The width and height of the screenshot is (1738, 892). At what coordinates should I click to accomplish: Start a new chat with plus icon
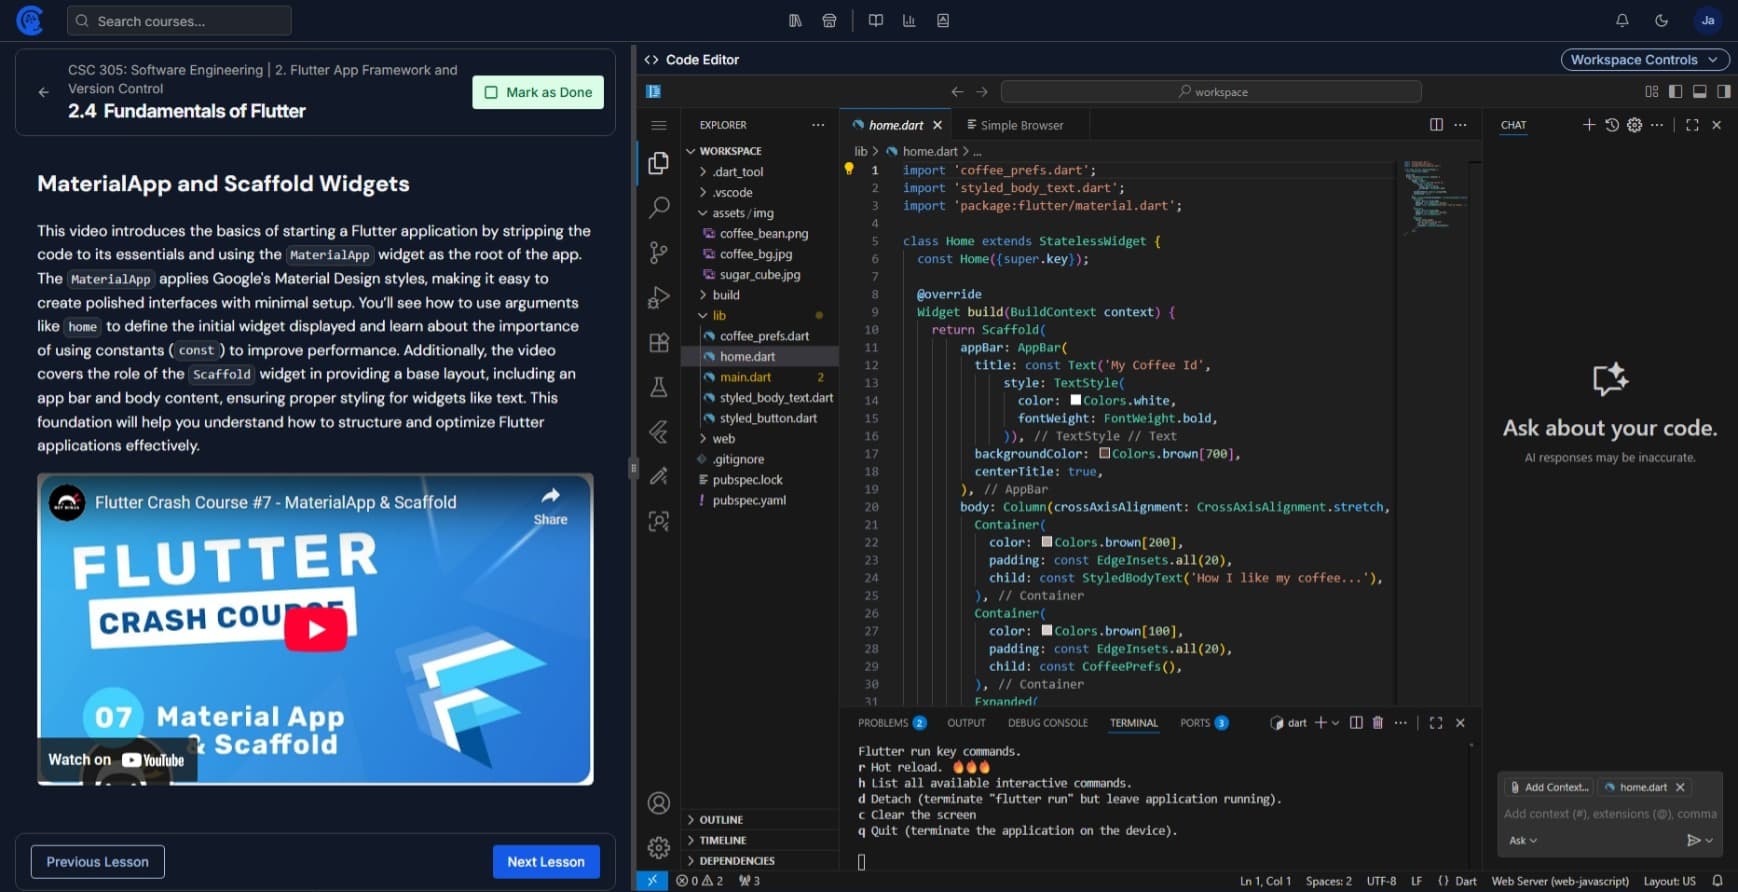pyautogui.click(x=1589, y=124)
